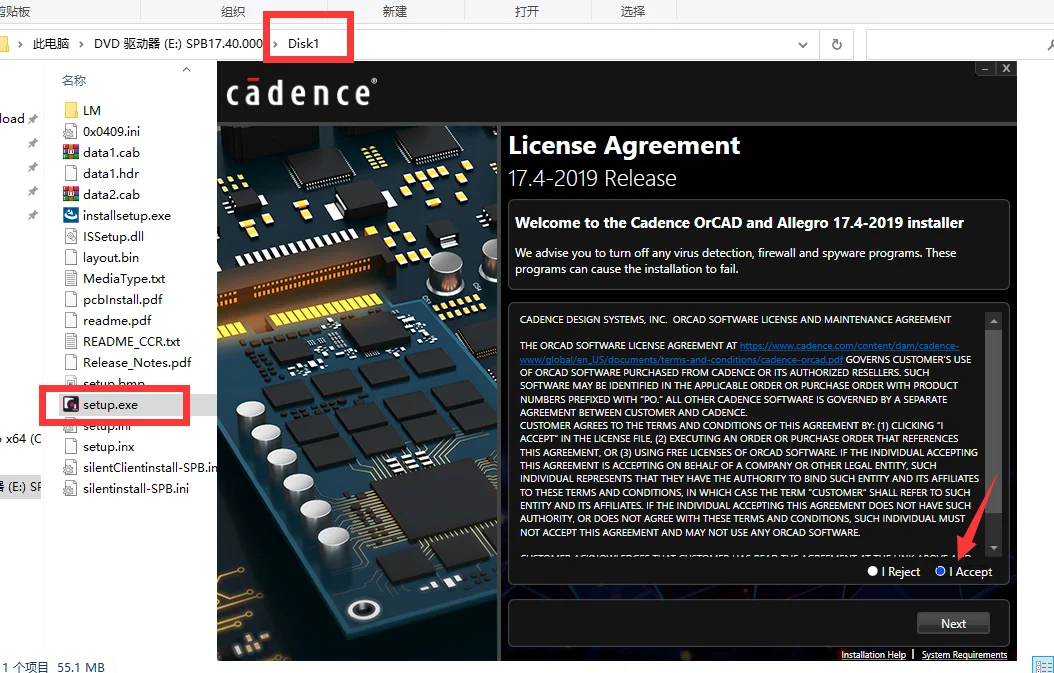Screen dimensions: 1054x673
Task: Select the I Reject radio button
Action: [873, 571]
